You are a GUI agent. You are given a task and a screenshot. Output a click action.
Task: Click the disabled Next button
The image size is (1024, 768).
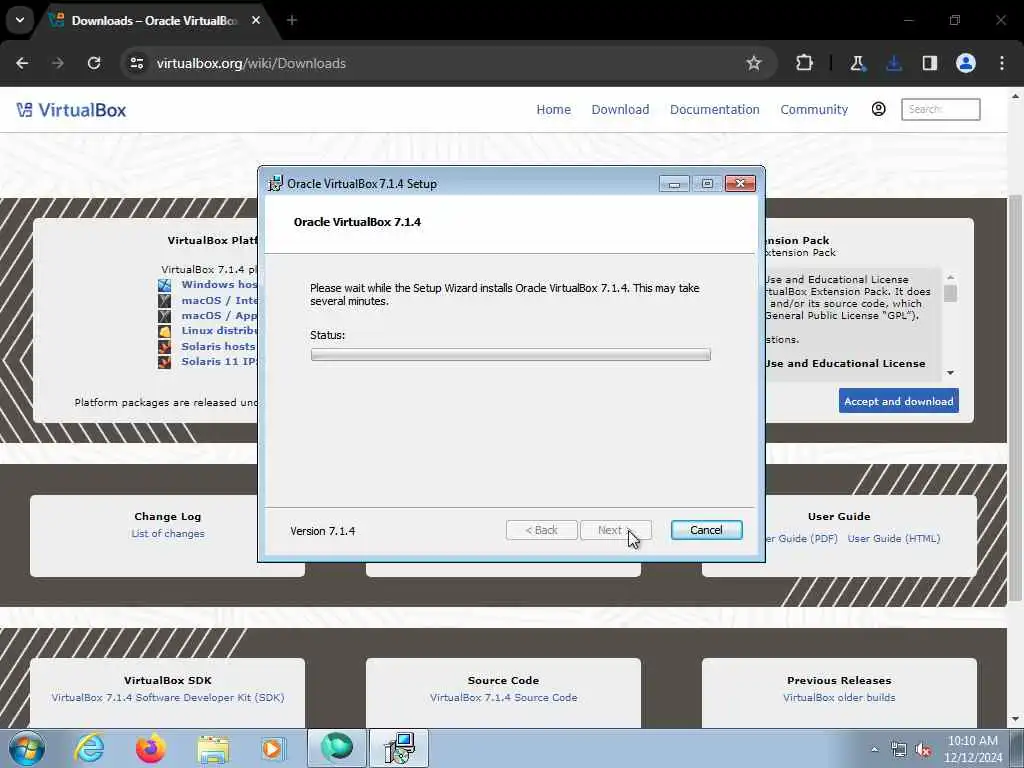click(616, 530)
